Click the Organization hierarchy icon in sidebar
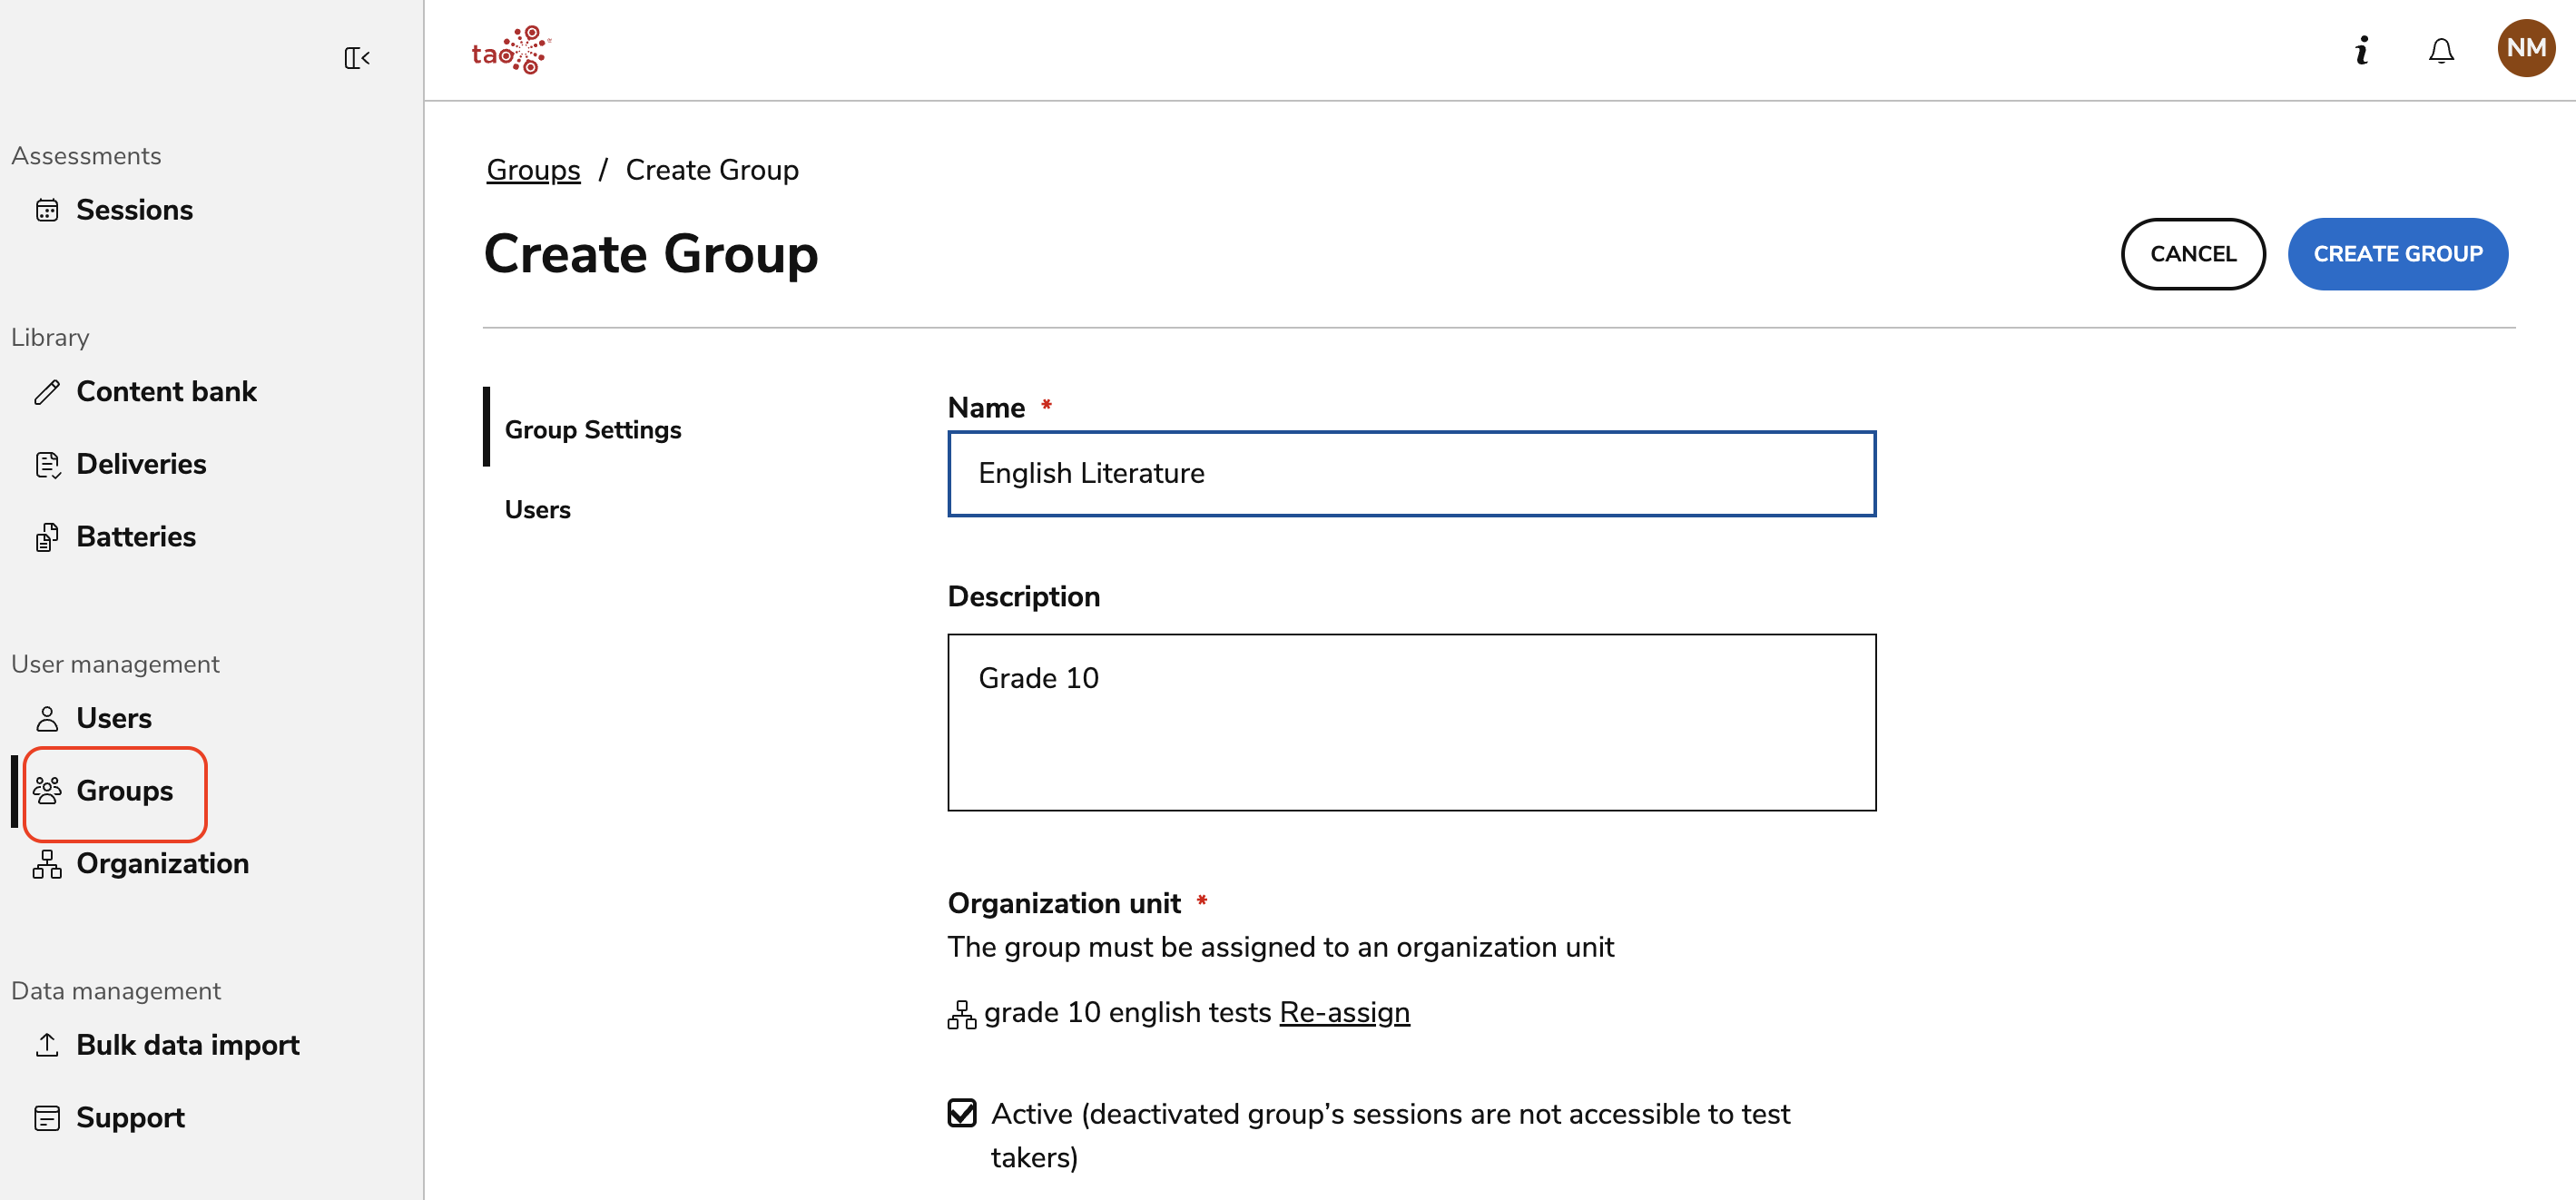2576x1200 pixels. point(47,864)
